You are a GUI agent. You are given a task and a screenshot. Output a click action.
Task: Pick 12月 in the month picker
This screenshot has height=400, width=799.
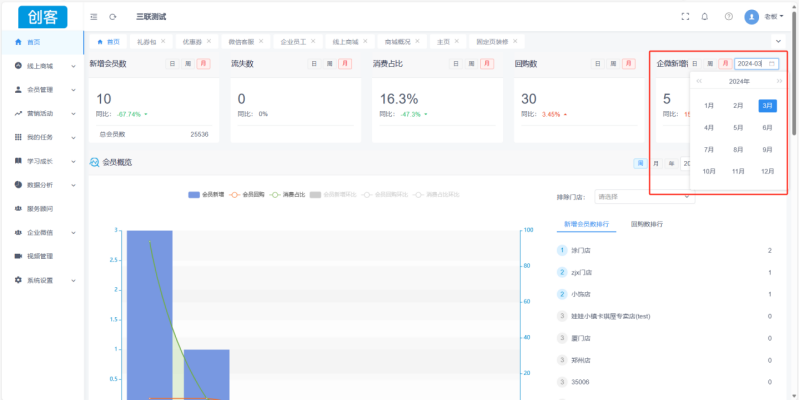pyautogui.click(x=767, y=171)
